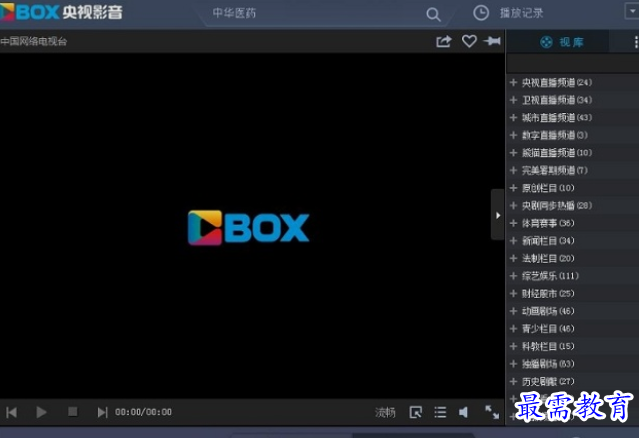639x438 pixels.
Task: Click the share icon above the video
Action: (x=444, y=41)
